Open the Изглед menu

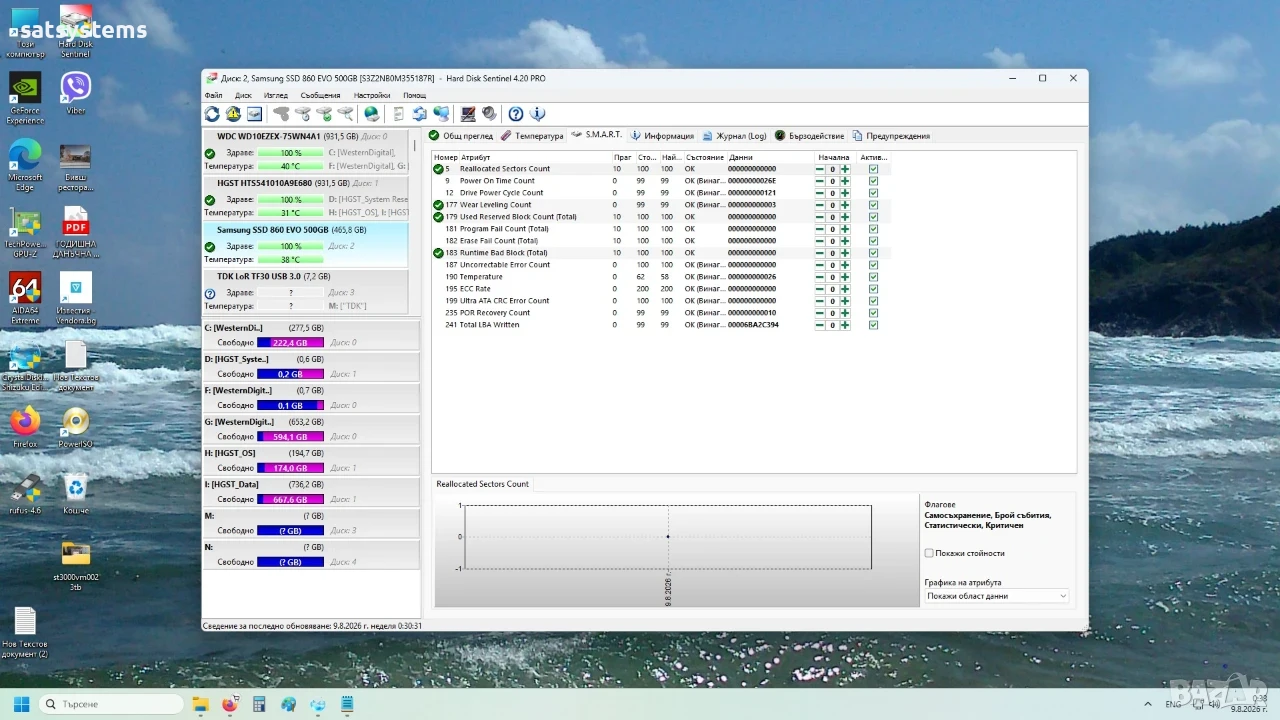point(276,96)
